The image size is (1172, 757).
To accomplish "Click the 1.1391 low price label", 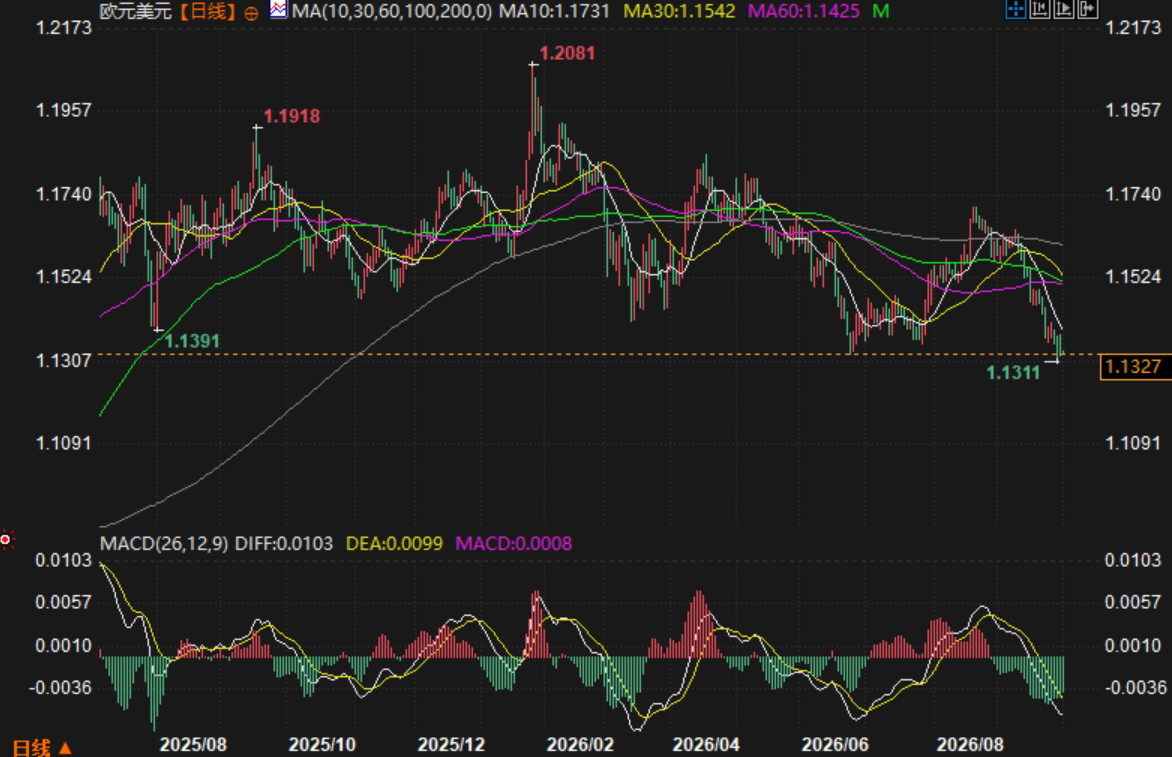I will tap(192, 342).
